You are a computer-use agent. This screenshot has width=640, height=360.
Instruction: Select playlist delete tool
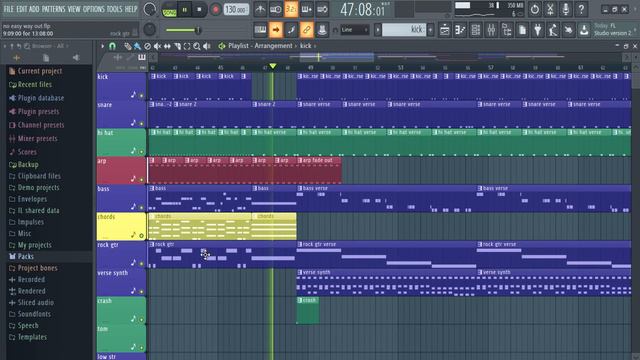(147, 46)
